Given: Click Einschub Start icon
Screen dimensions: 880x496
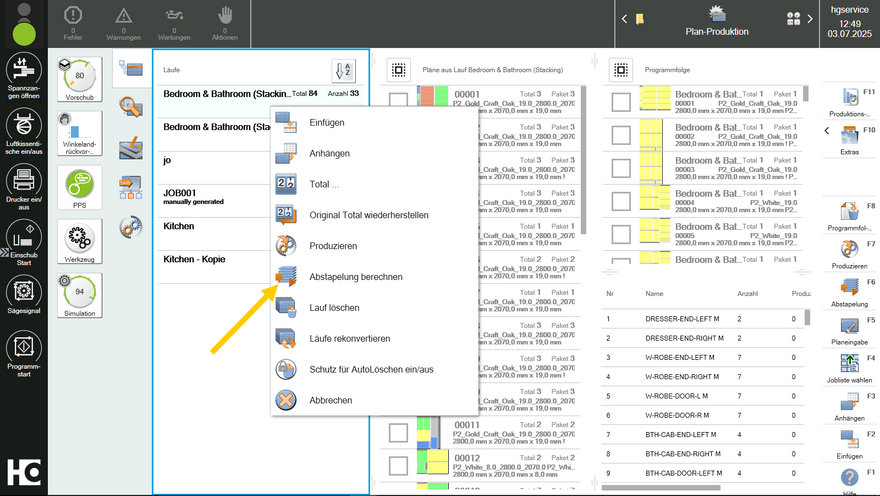Looking at the screenshot, I should click(x=24, y=242).
